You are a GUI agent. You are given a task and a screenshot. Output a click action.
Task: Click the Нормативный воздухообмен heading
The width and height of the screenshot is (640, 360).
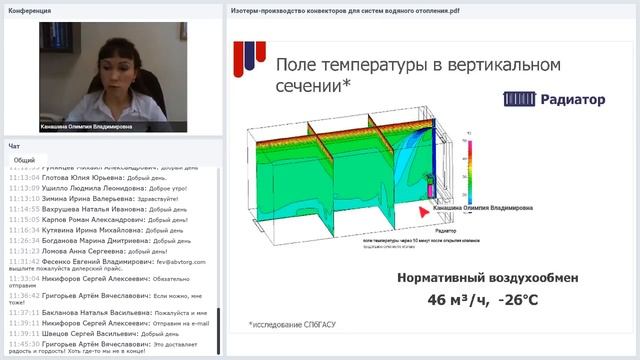click(x=488, y=278)
